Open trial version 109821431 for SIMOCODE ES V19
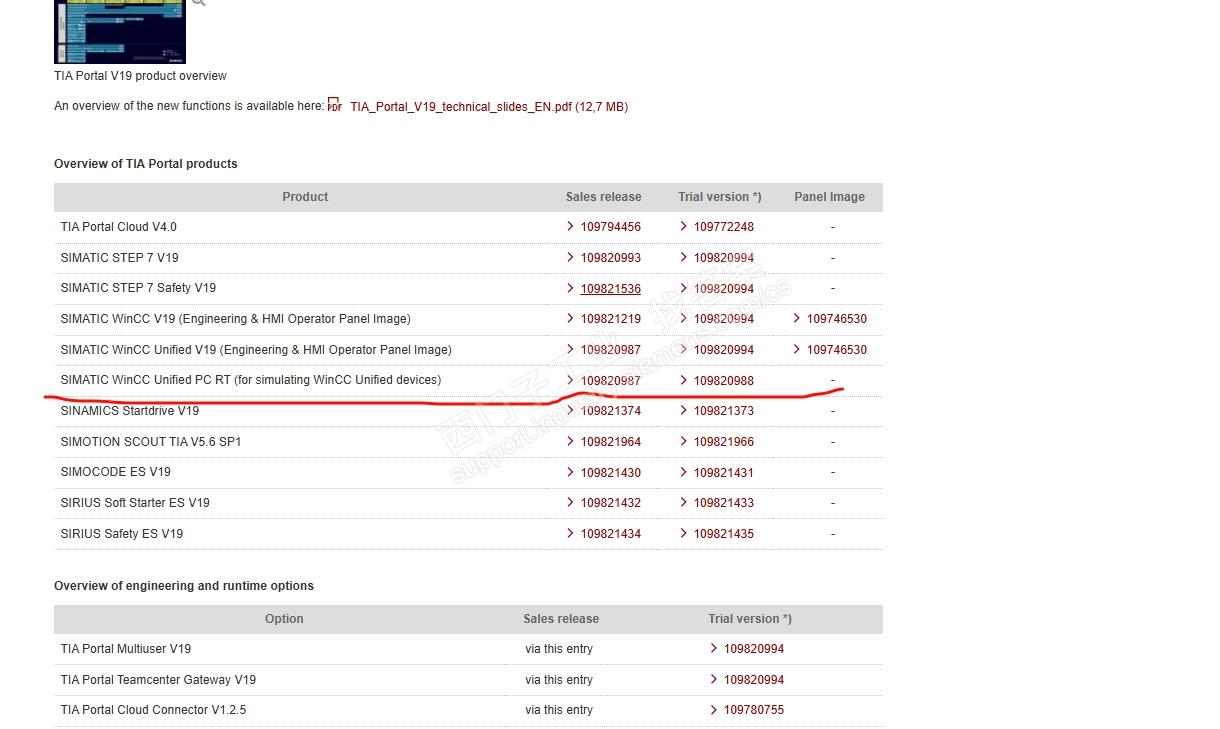1220x729 pixels. [x=724, y=473]
